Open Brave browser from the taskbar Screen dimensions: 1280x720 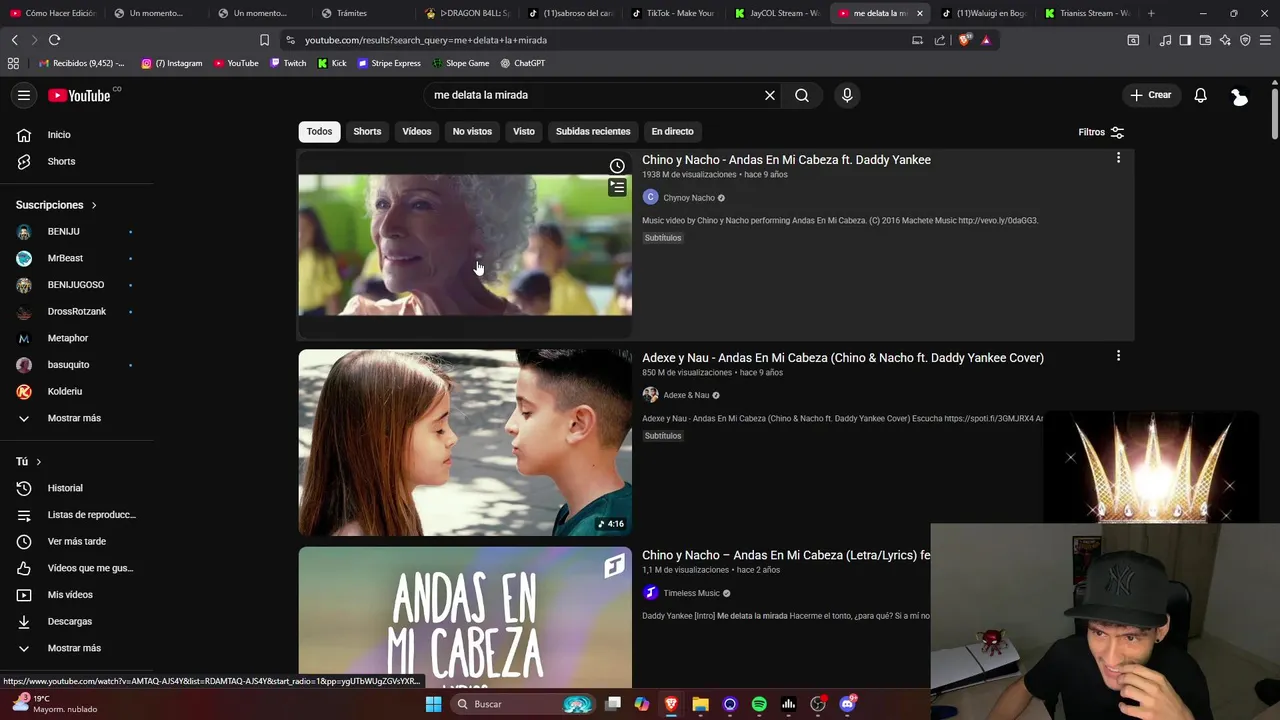pos(671,704)
